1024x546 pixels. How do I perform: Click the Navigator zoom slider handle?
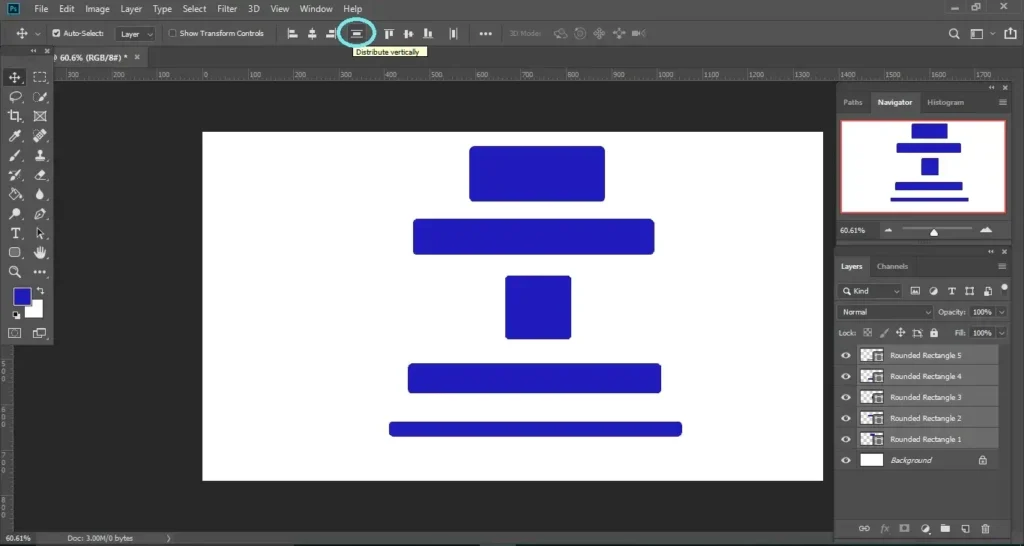click(934, 232)
